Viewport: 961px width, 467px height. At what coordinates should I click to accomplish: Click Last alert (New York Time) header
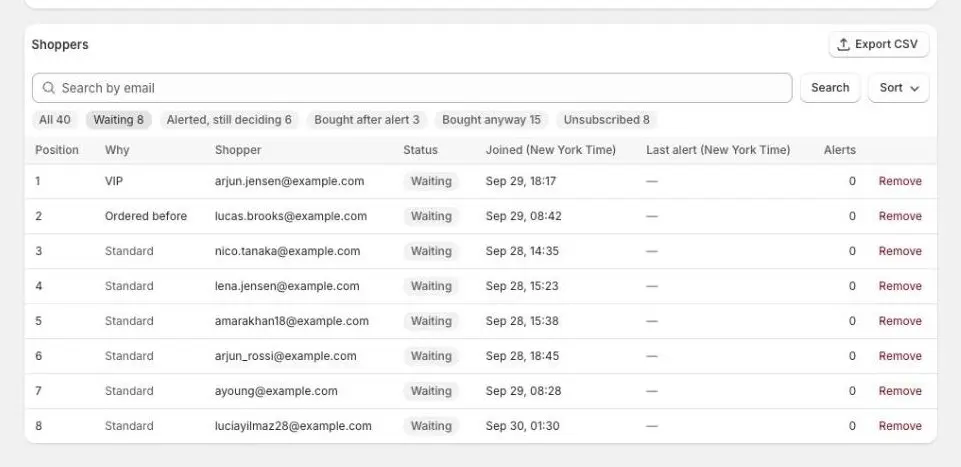(718, 150)
